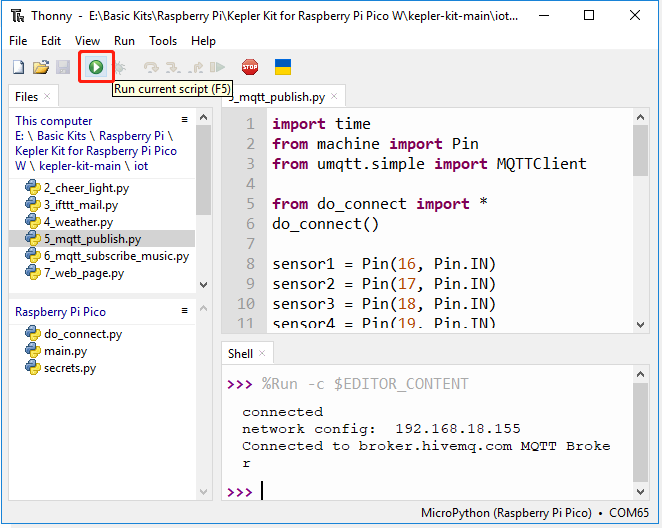Click the Basic Kits path link
The width and height of the screenshot is (662, 528).
tap(61, 136)
